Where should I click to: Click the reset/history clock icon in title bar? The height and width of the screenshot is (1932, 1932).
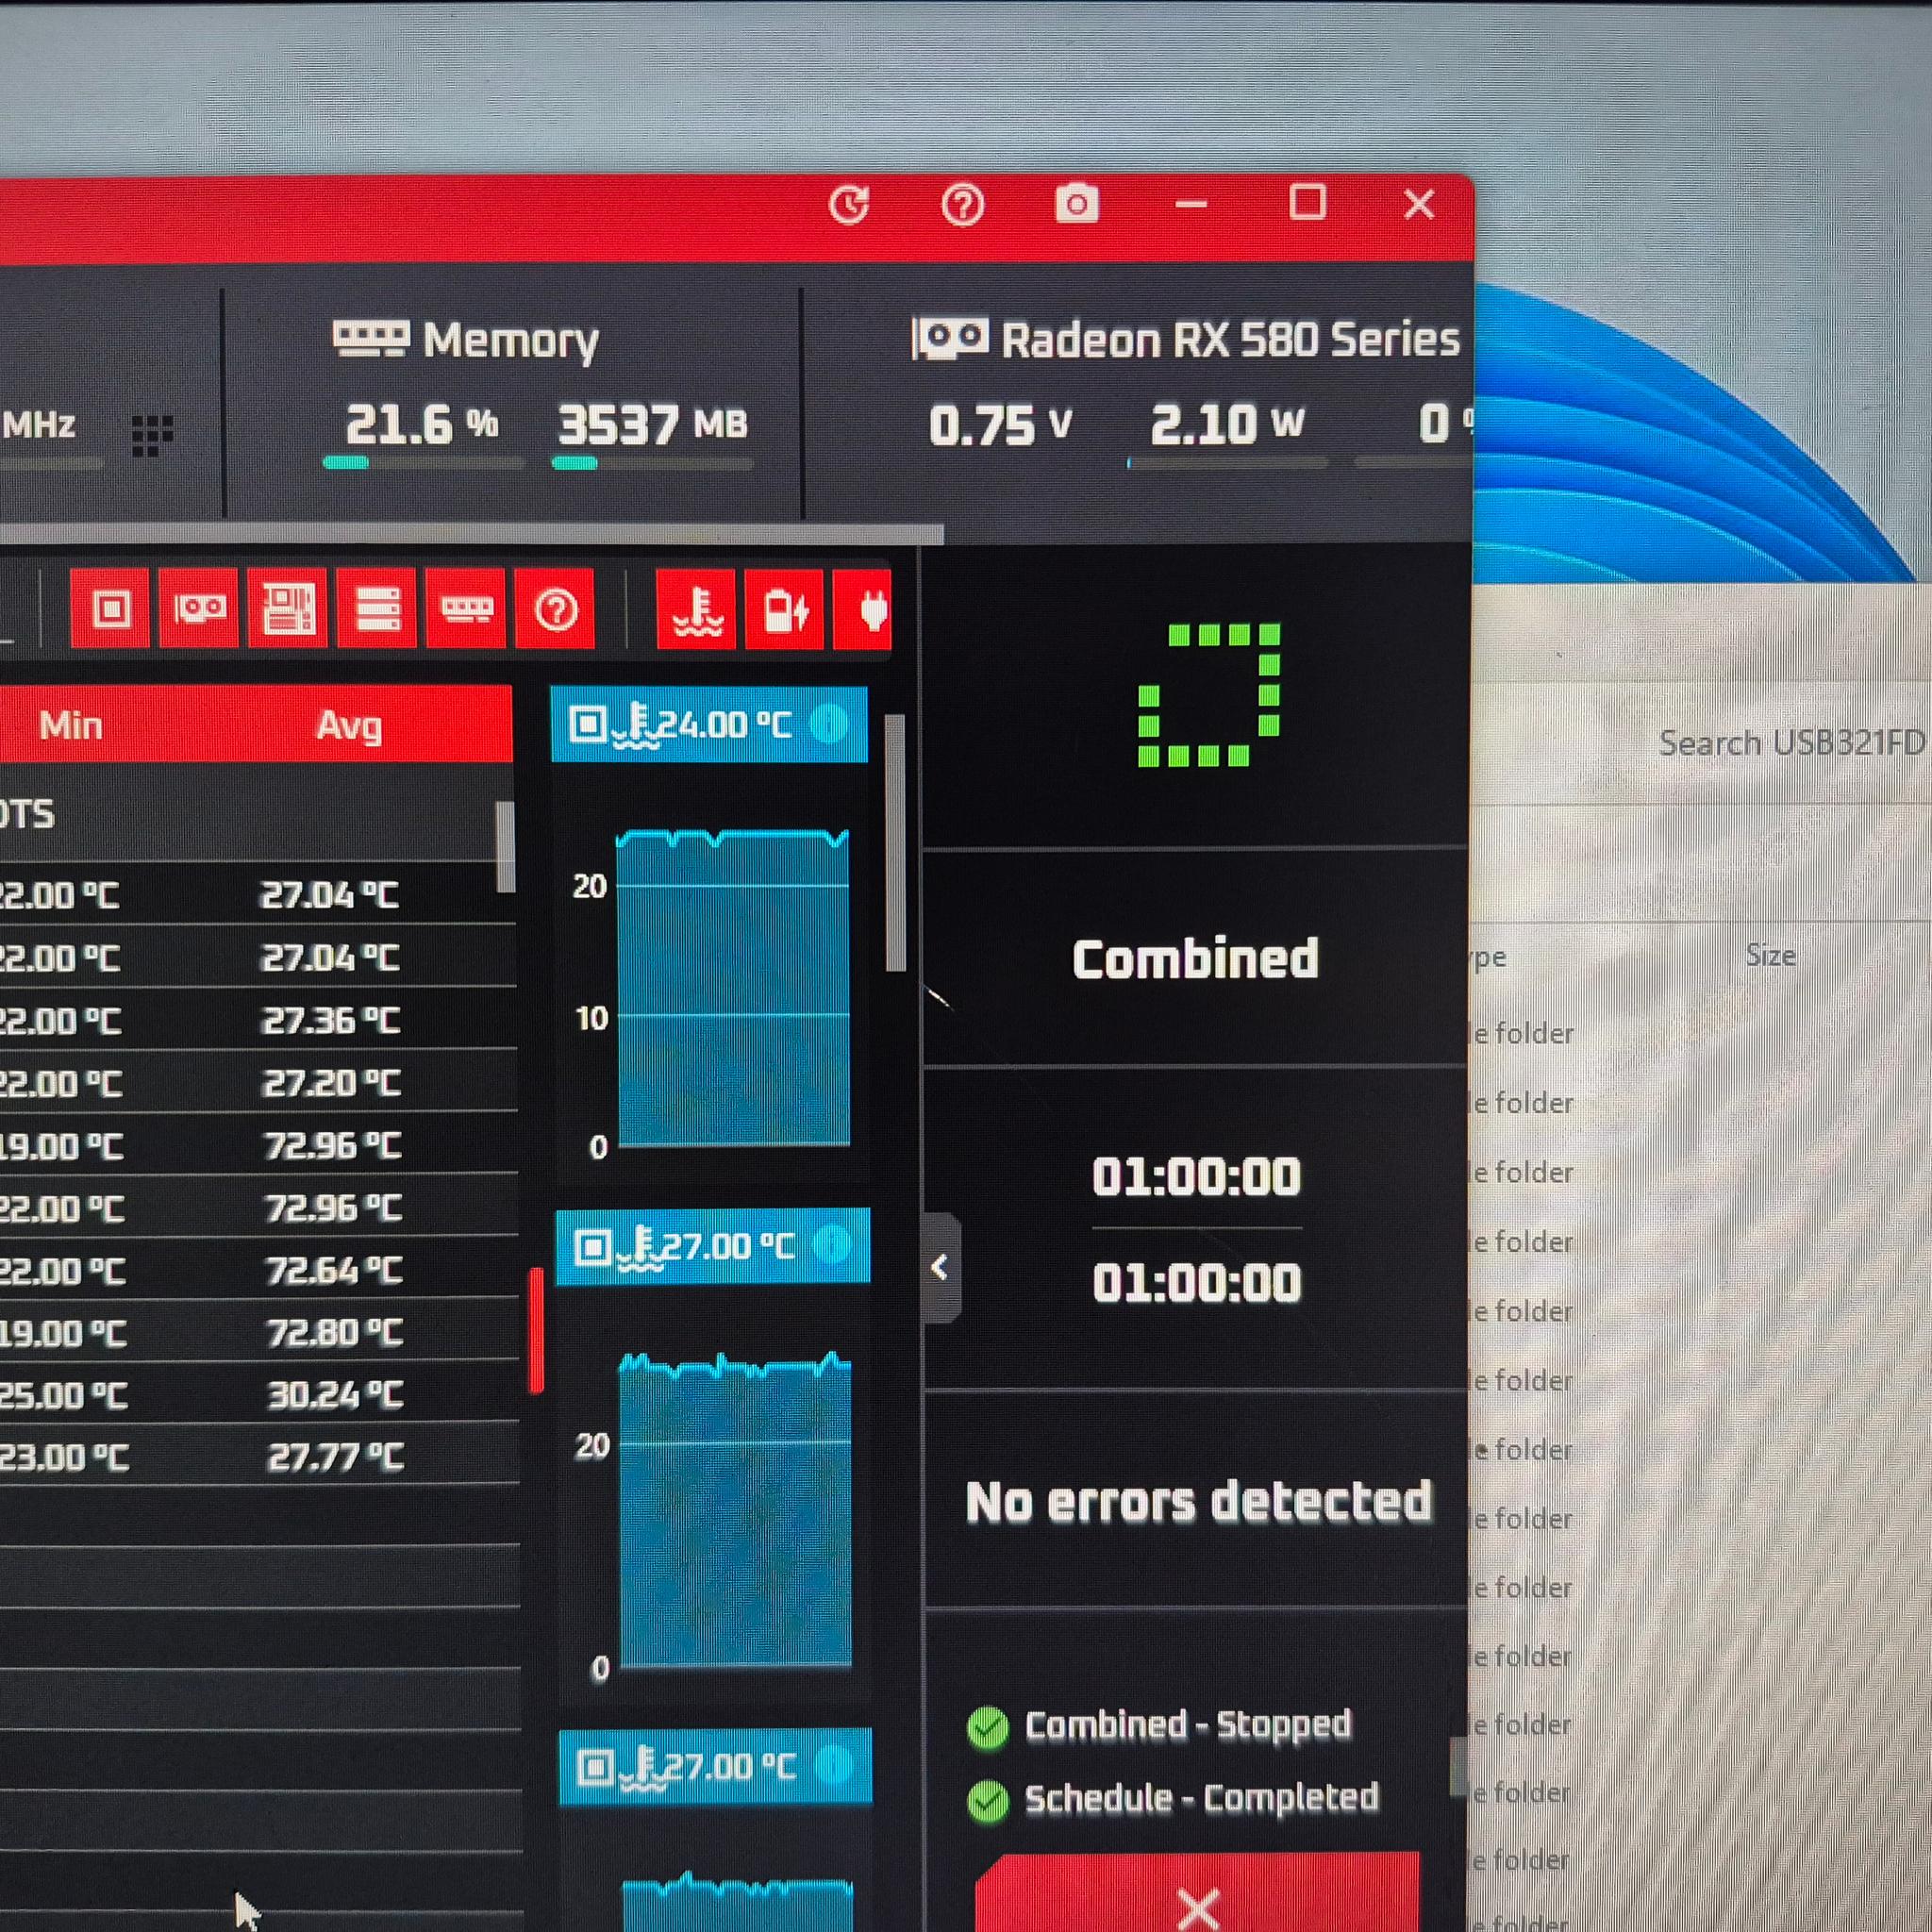[x=848, y=205]
